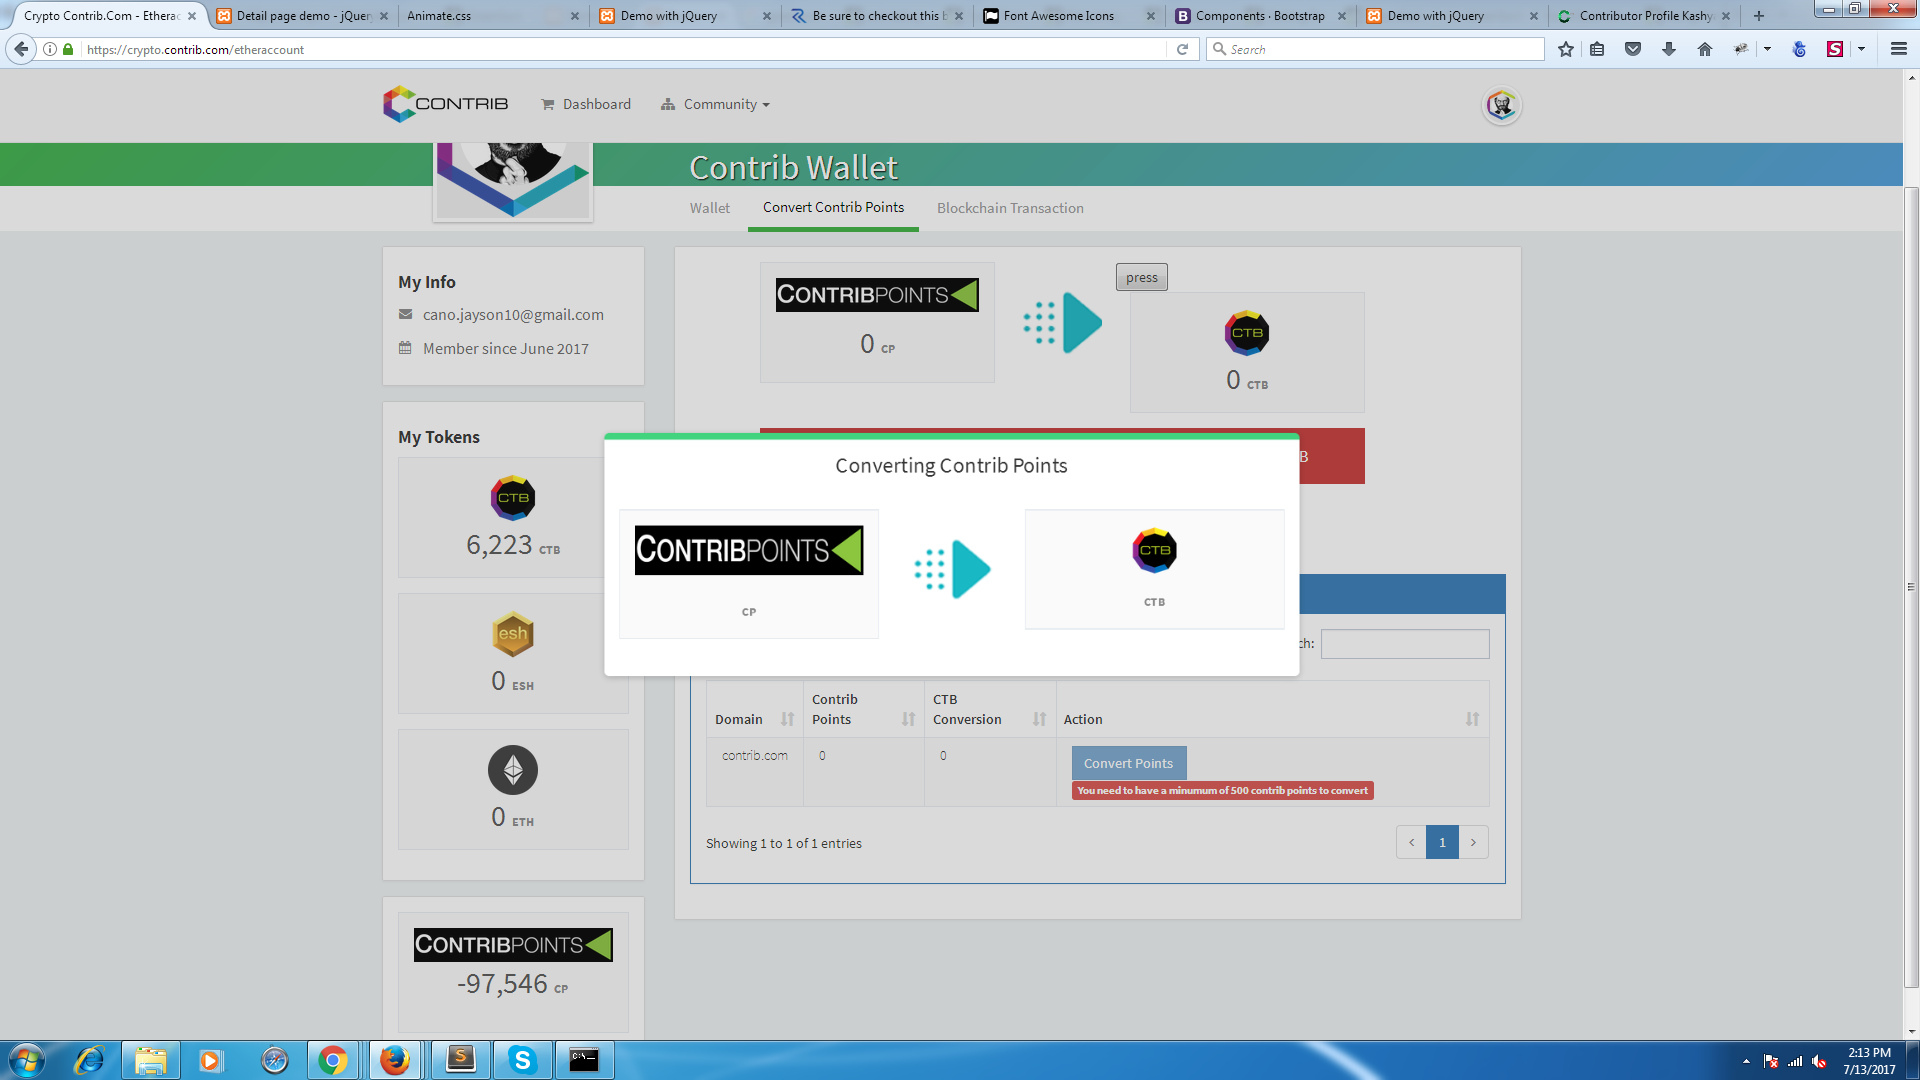
Task: Select the Convert Contrib Points tab
Action: [833, 207]
